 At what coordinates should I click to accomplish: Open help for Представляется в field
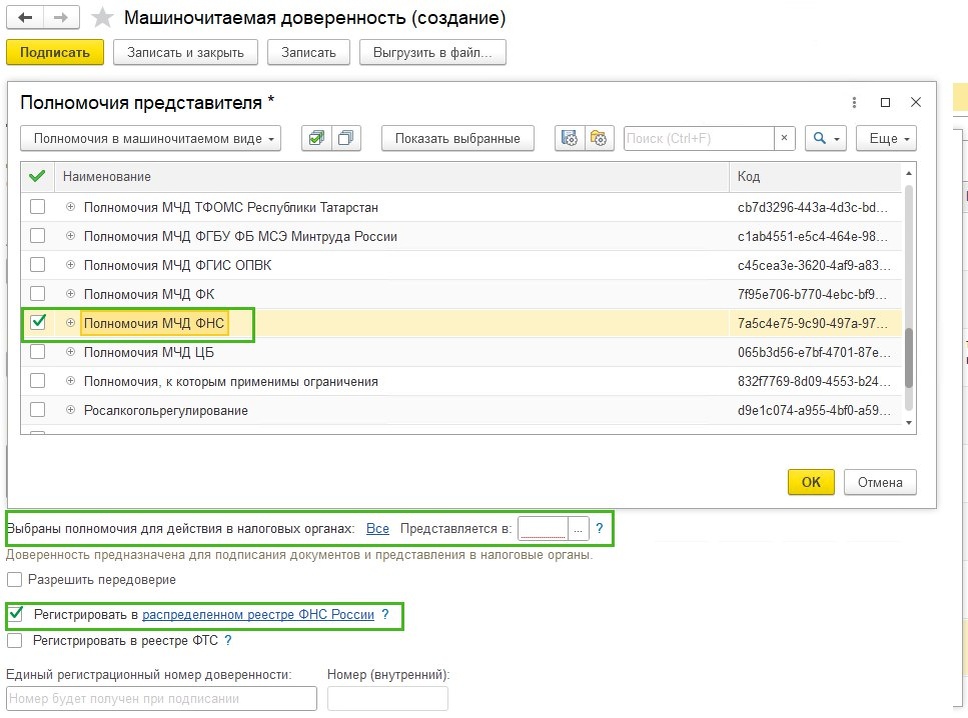click(599, 528)
